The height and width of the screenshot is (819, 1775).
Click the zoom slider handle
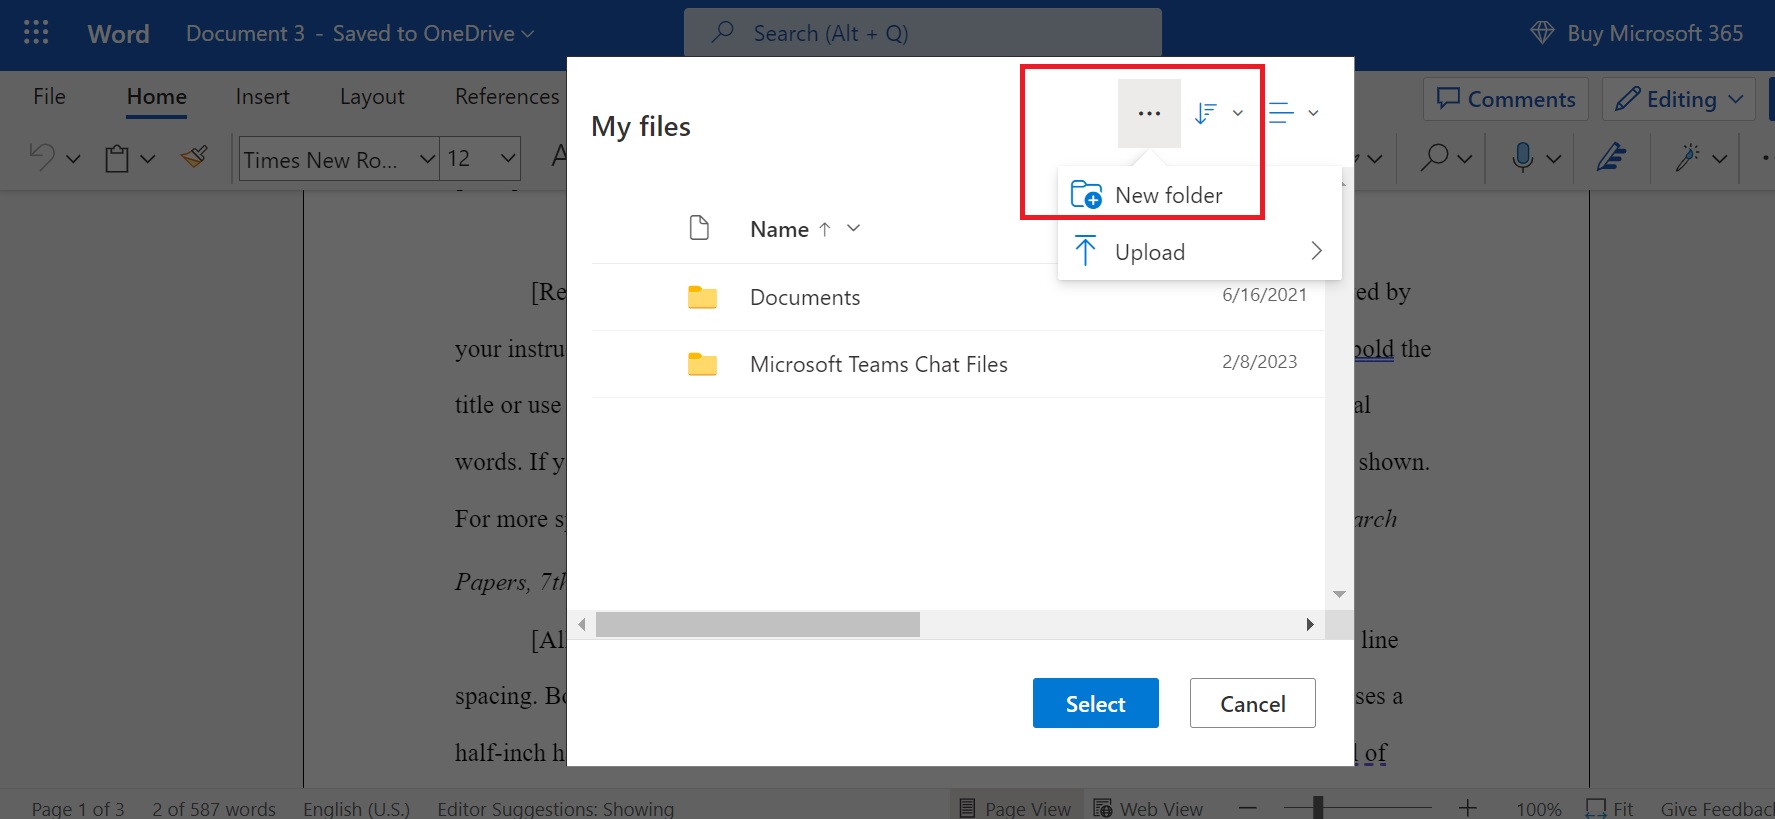pyautogui.click(x=1318, y=806)
